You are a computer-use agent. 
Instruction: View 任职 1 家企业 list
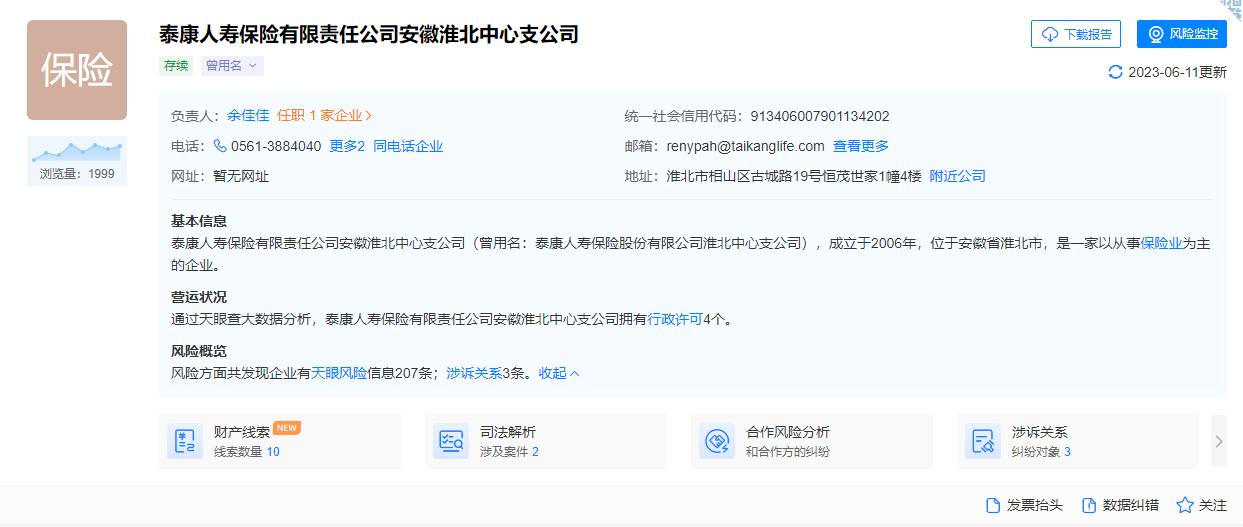click(x=325, y=116)
